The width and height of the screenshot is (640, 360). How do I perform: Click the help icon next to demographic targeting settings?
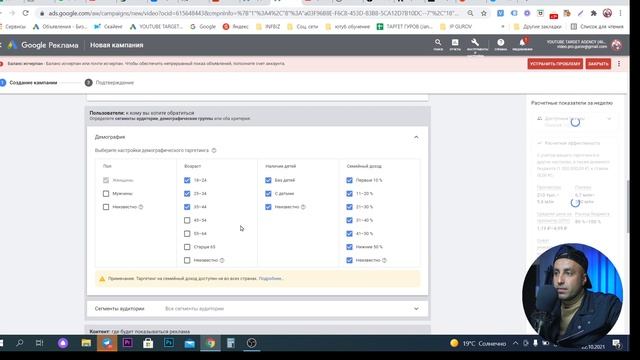(x=214, y=150)
